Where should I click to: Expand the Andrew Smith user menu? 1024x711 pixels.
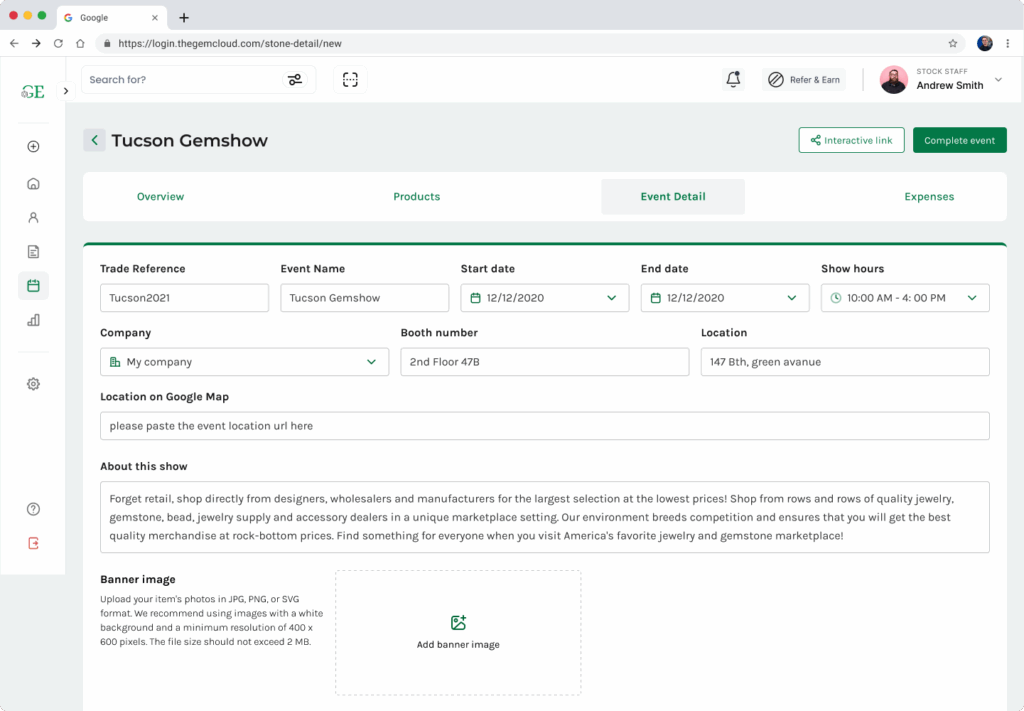tap(997, 80)
